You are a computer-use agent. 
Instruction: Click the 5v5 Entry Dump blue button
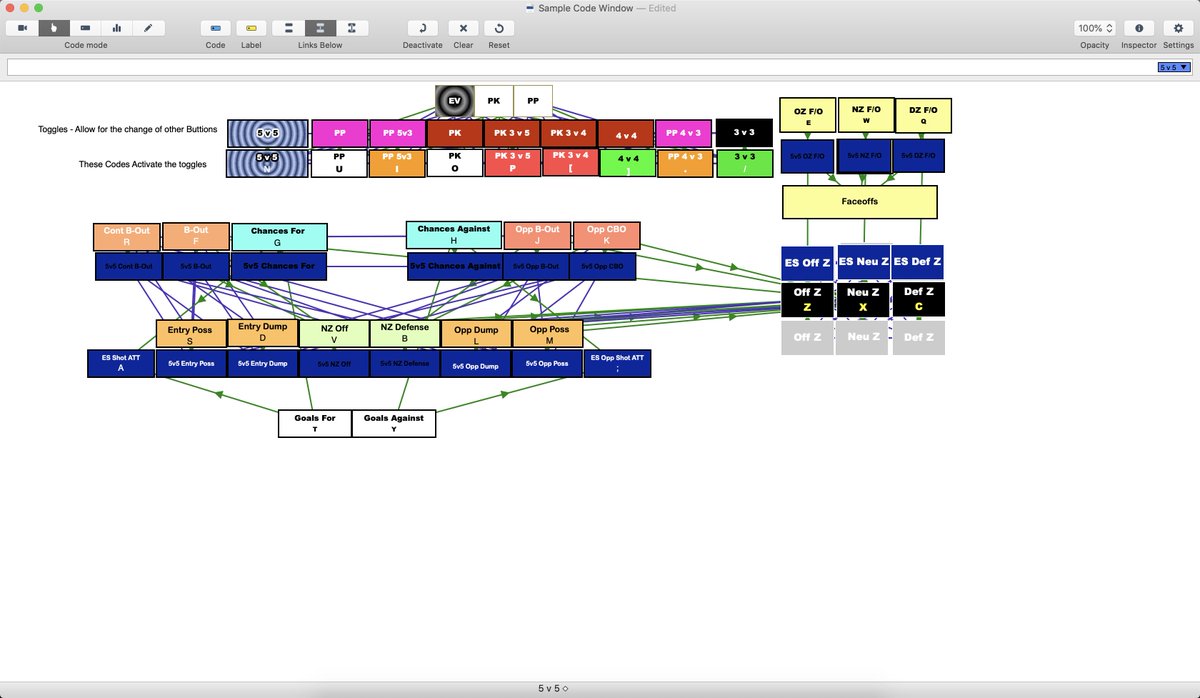click(263, 363)
